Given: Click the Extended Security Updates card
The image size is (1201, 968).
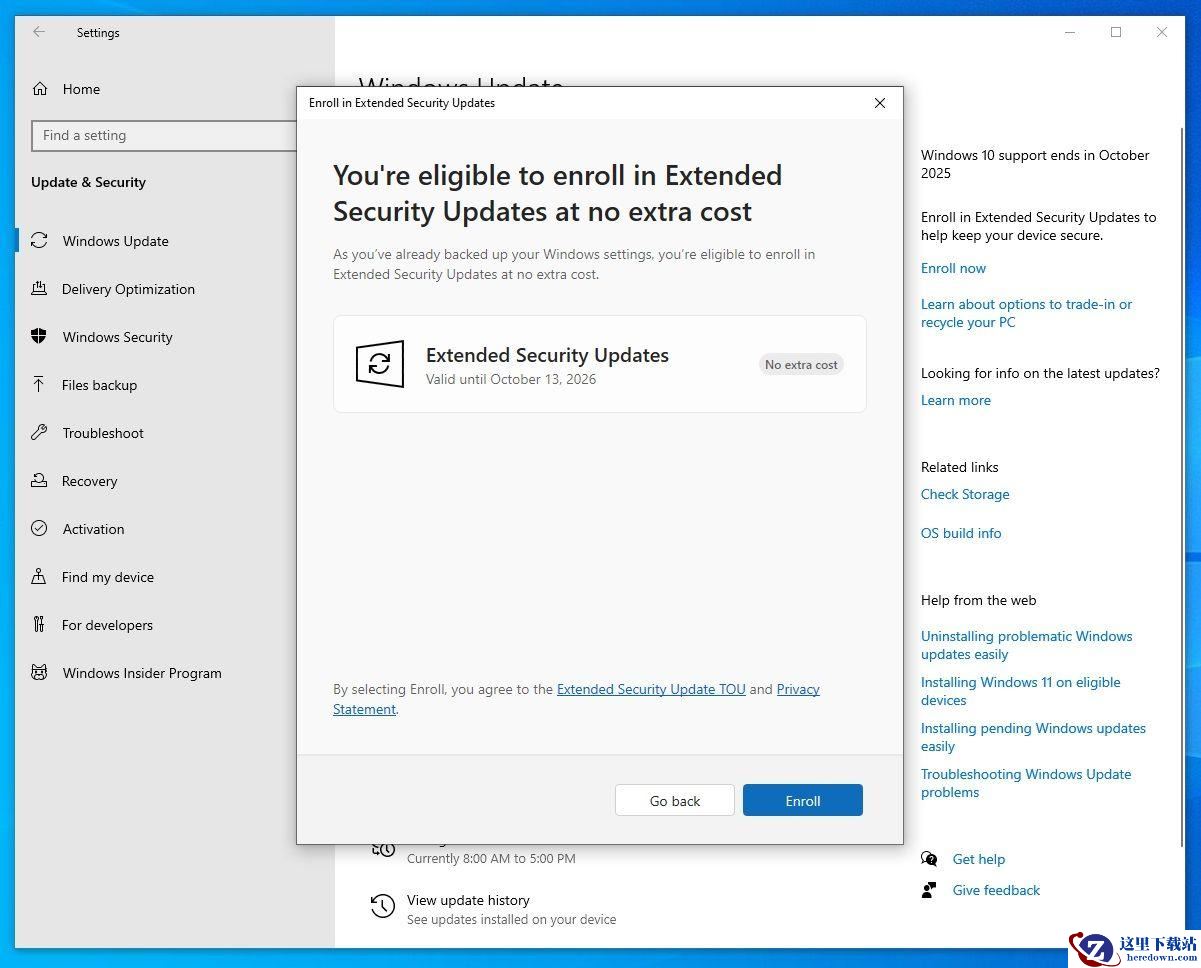Looking at the screenshot, I should pos(599,364).
